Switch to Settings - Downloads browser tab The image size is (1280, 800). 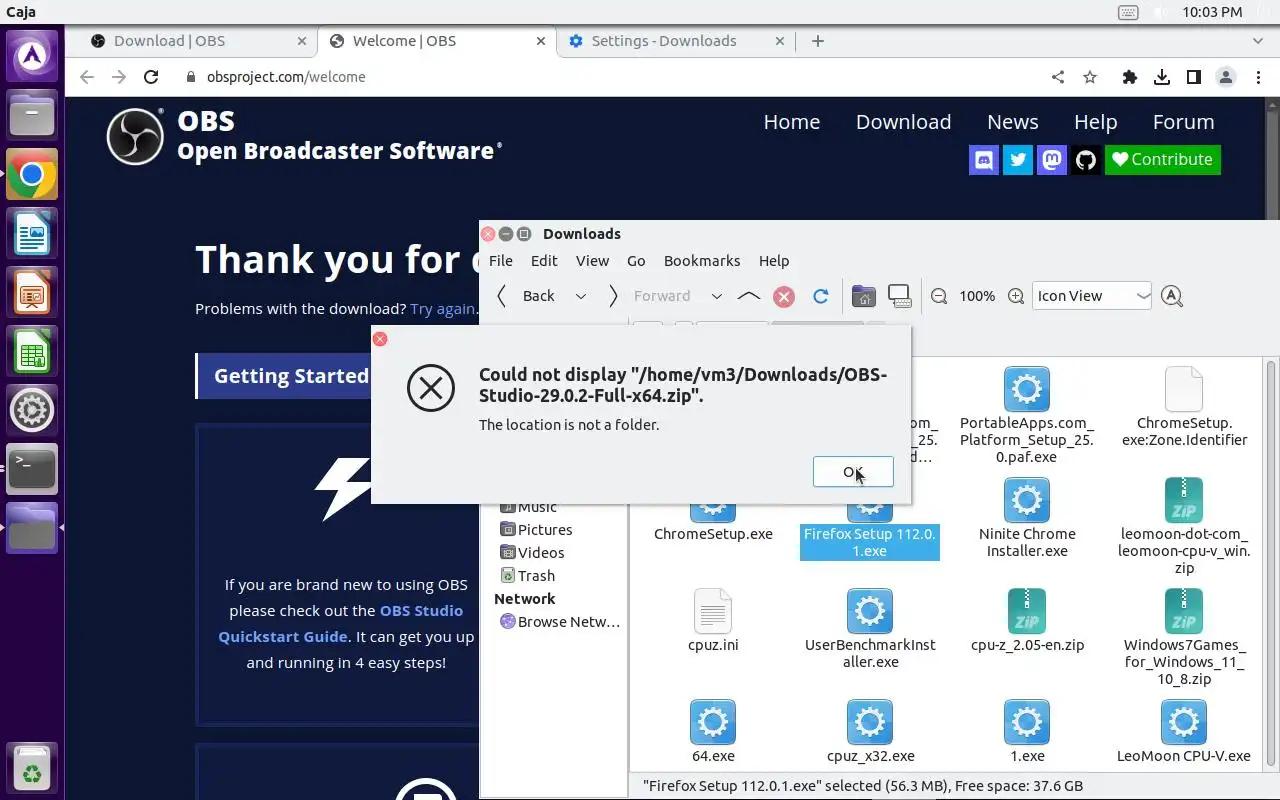pyautogui.click(x=676, y=41)
